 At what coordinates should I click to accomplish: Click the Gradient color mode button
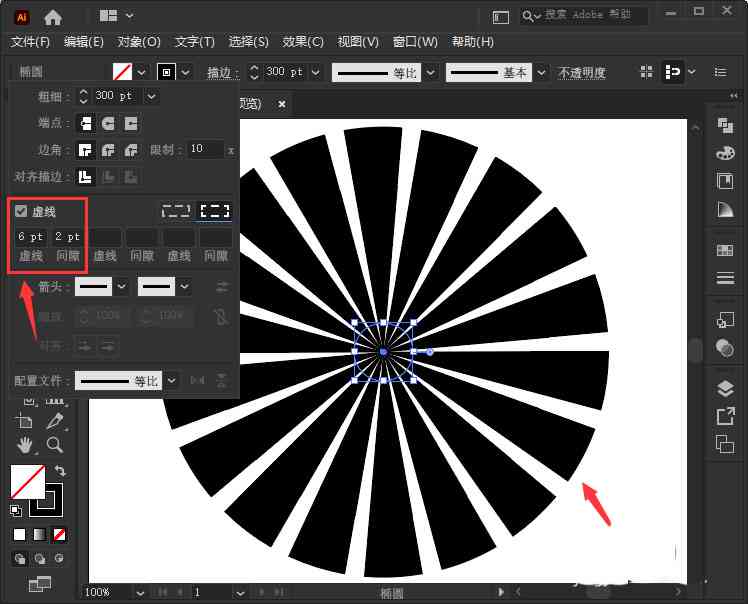[40, 534]
